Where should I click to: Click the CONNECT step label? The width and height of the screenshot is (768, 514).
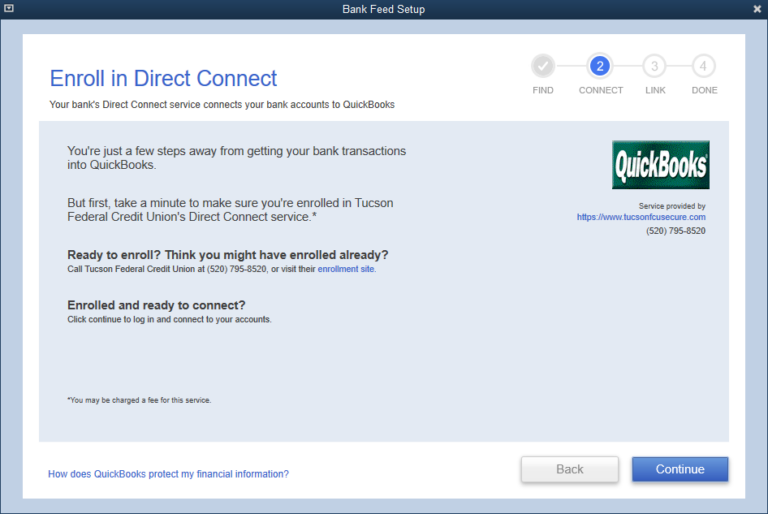(x=600, y=90)
